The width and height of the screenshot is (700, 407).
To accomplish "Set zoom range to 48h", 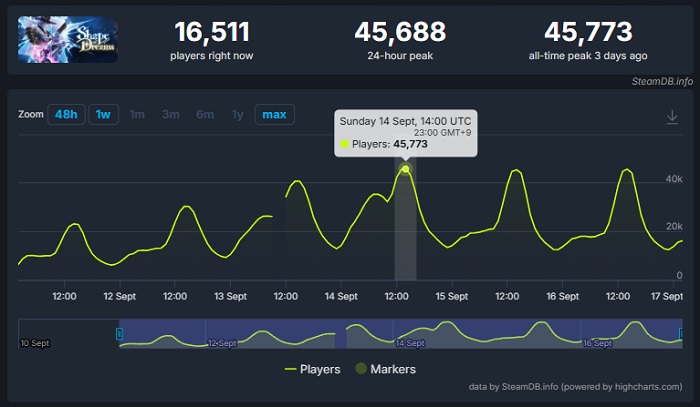I will tap(66, 114).
